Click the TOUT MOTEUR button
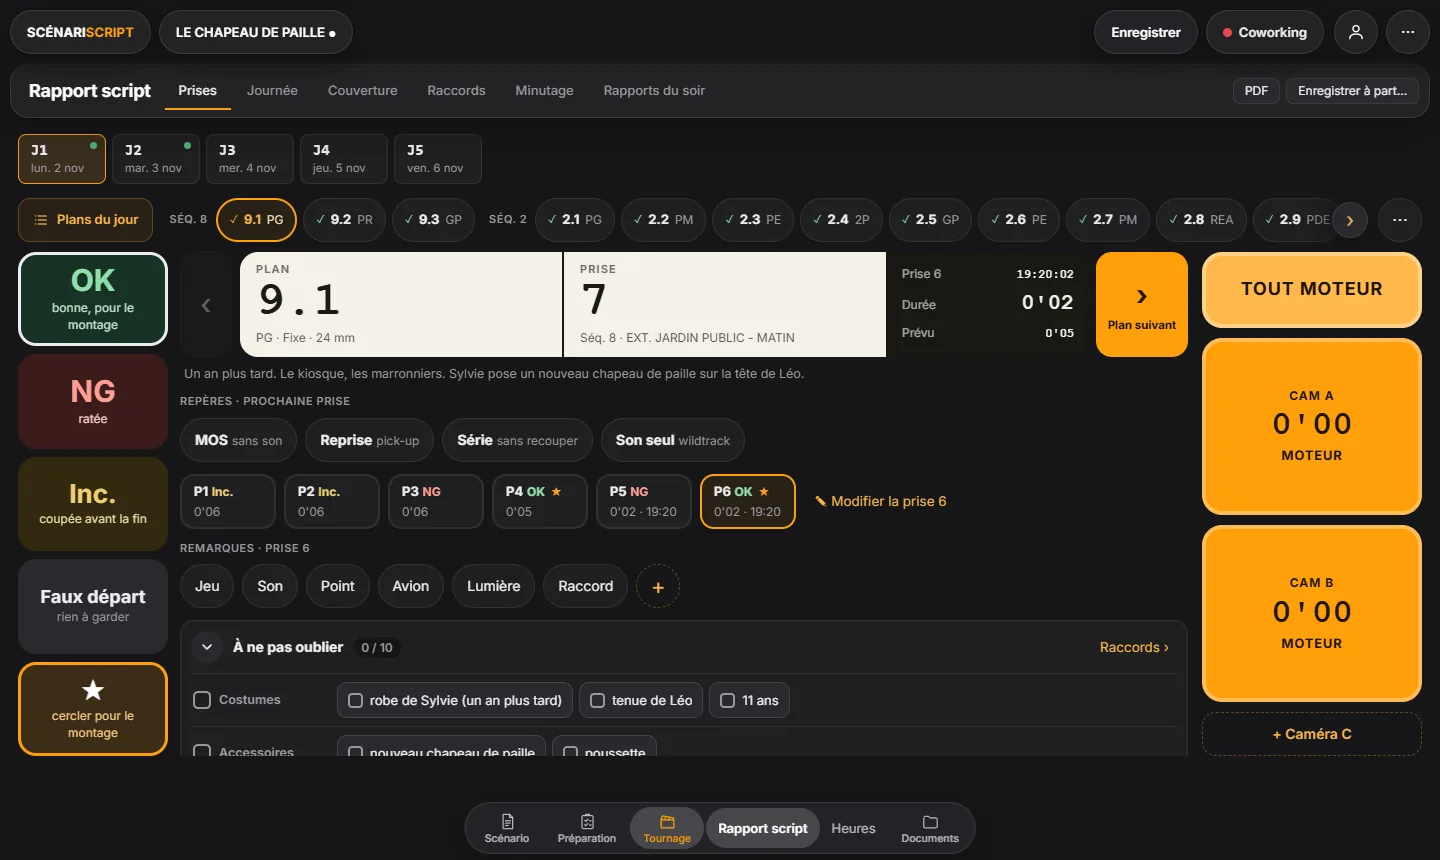 click(x=1311, y=290)
